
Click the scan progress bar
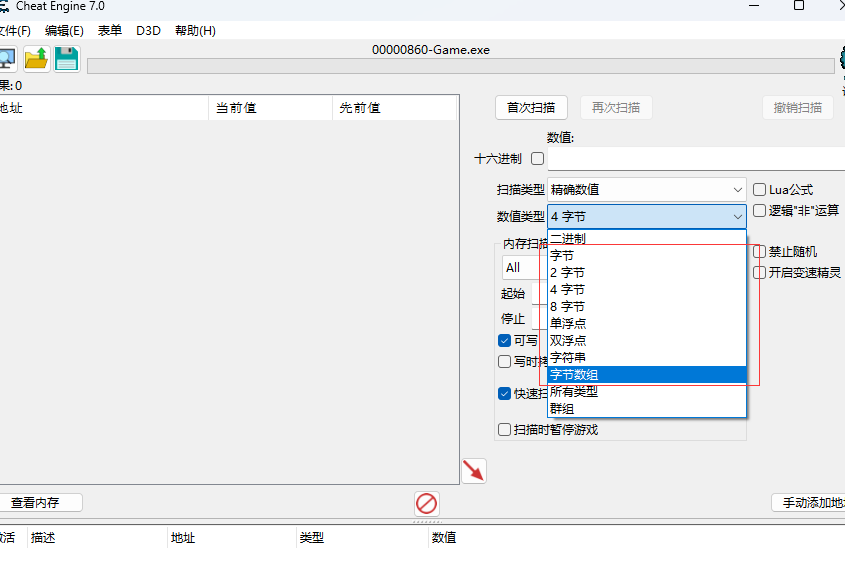(461, 66)
